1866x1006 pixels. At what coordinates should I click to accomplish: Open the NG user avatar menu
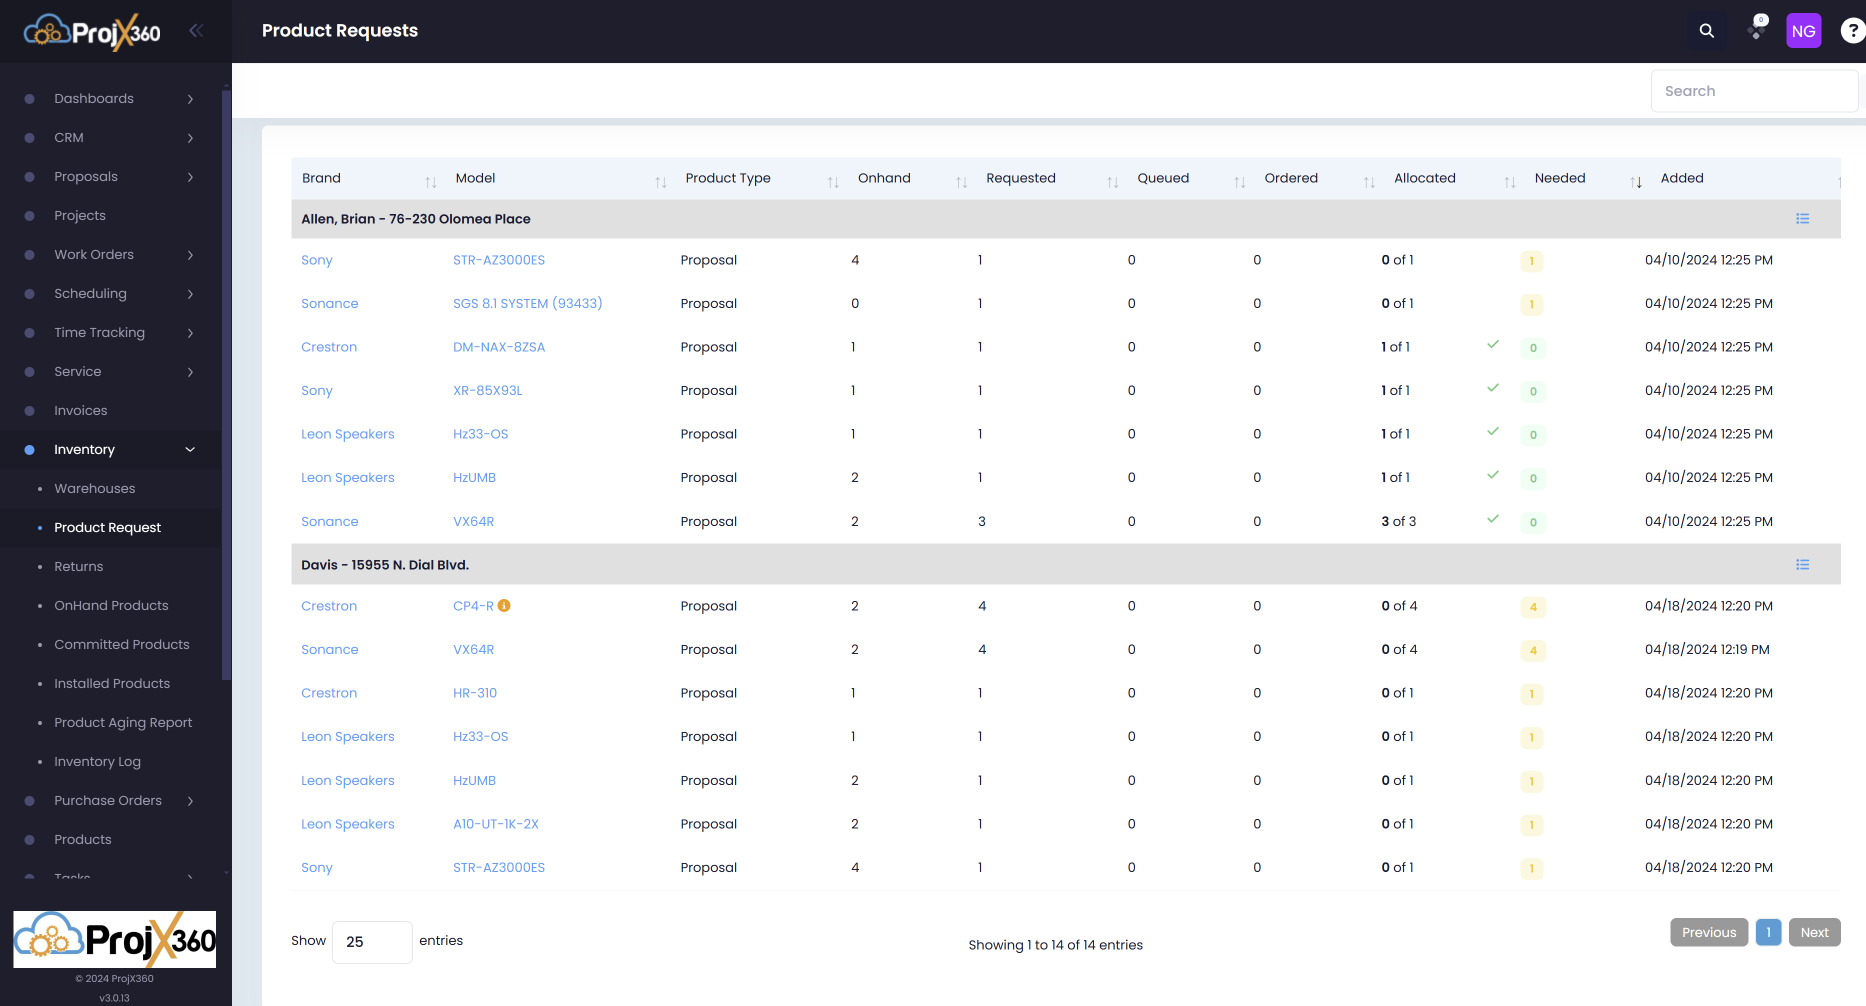pos(1803,31)
